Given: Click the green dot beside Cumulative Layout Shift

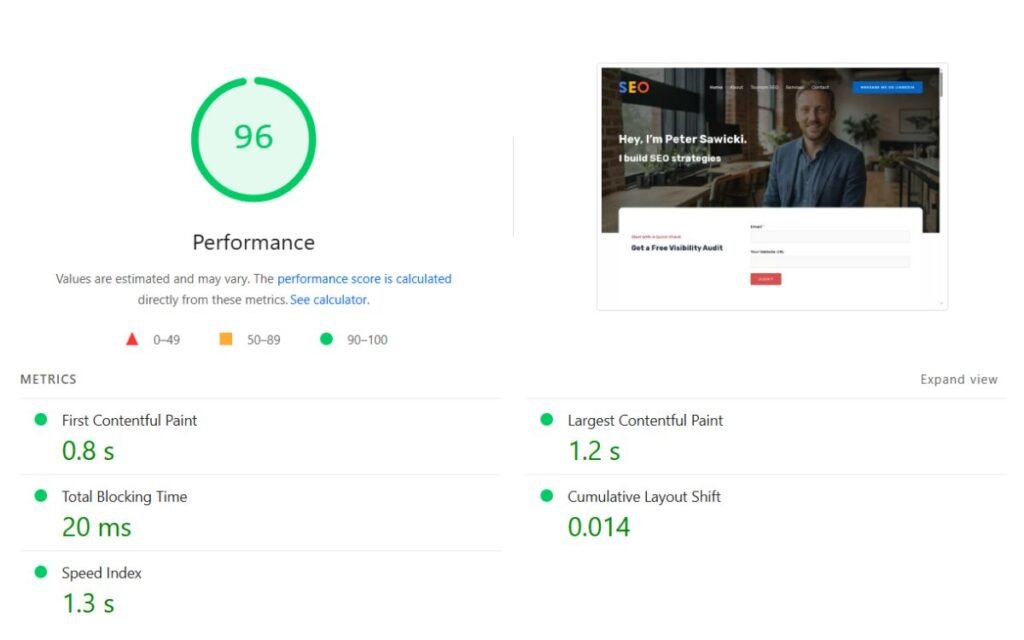Looking at the screenshot, I should coord(546,496).
